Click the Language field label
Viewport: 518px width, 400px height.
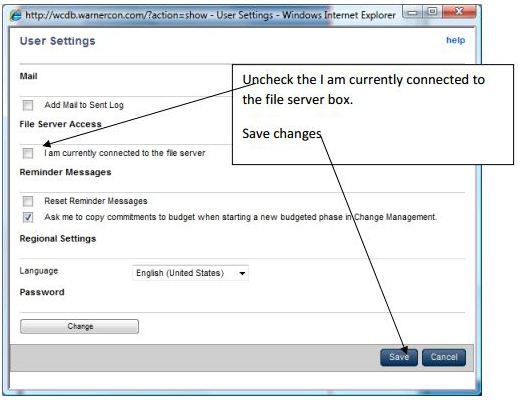click(x=39, y=271)
